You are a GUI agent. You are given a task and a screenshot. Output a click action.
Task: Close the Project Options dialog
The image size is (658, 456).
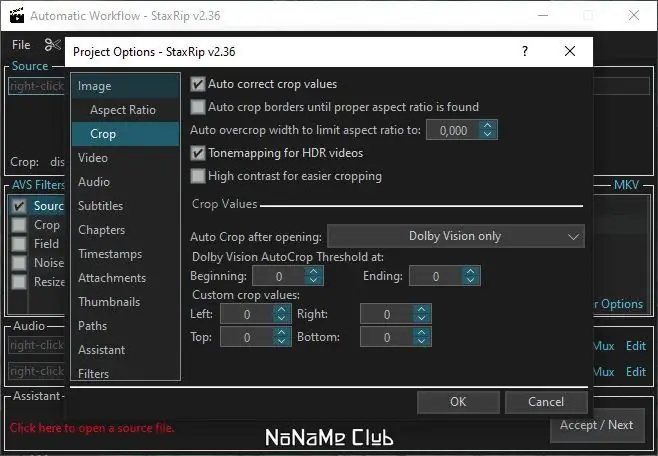pos(569,51)
